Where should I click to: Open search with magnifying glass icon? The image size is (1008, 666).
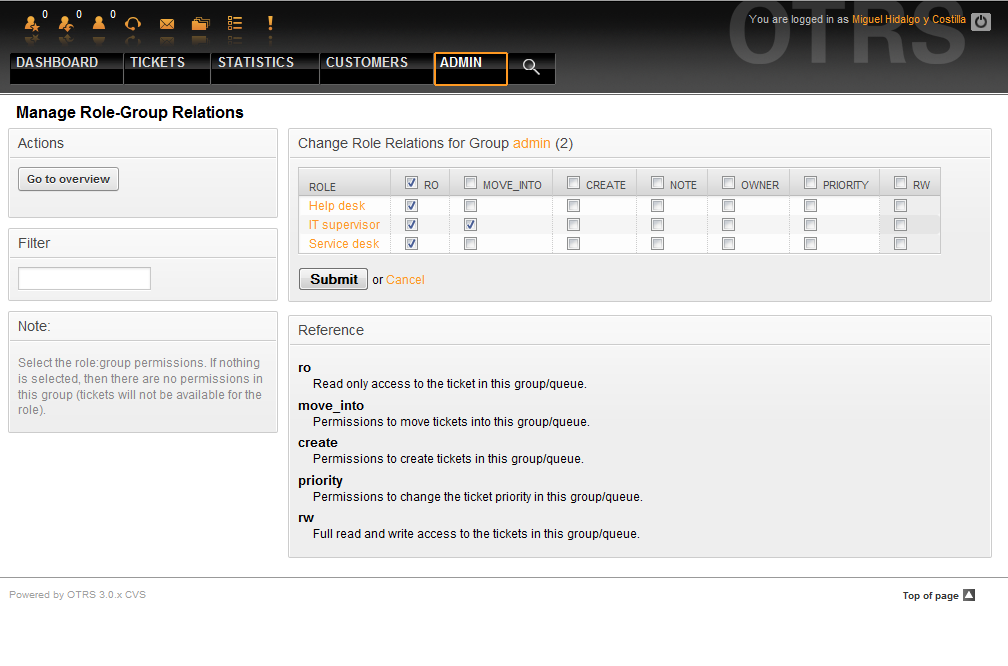[531, 67]
